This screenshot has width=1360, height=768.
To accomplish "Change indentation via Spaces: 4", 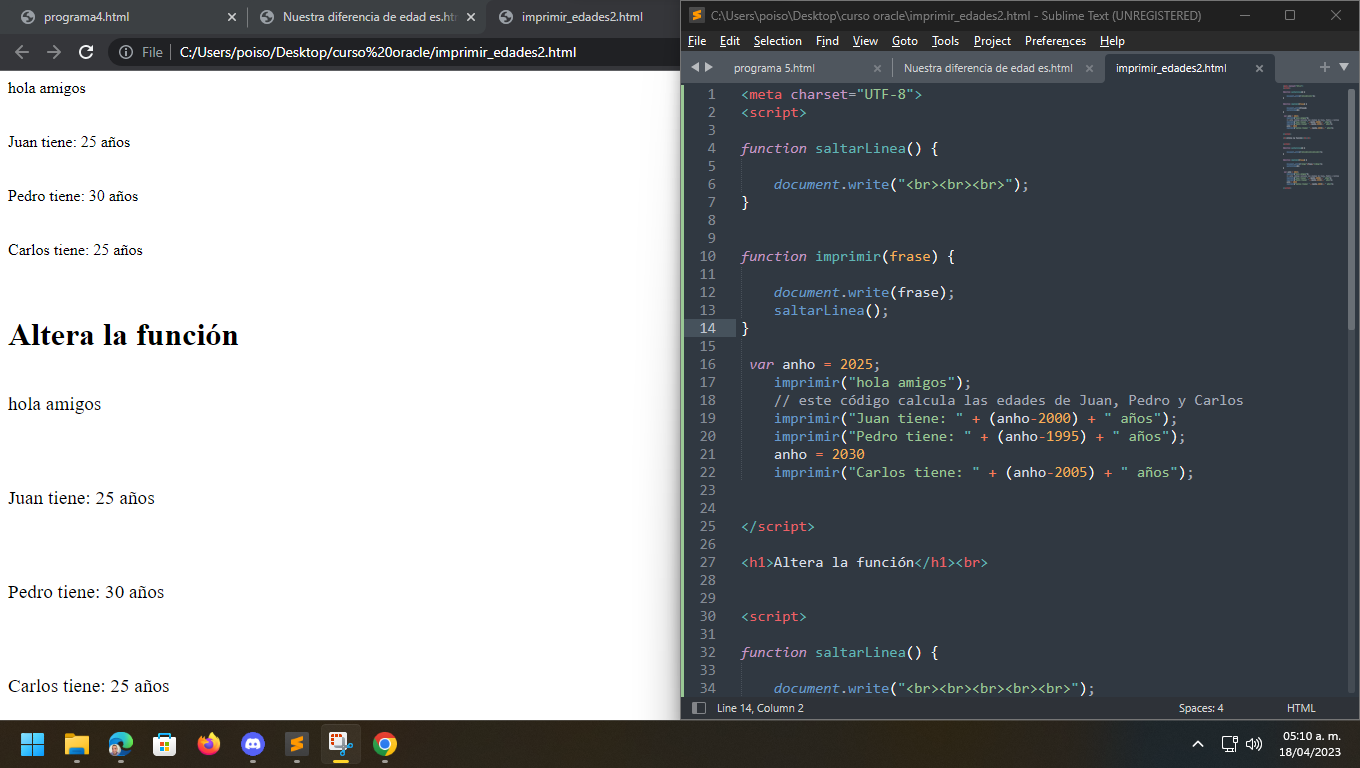I will pyautogui.click(x=1201, y=708).
